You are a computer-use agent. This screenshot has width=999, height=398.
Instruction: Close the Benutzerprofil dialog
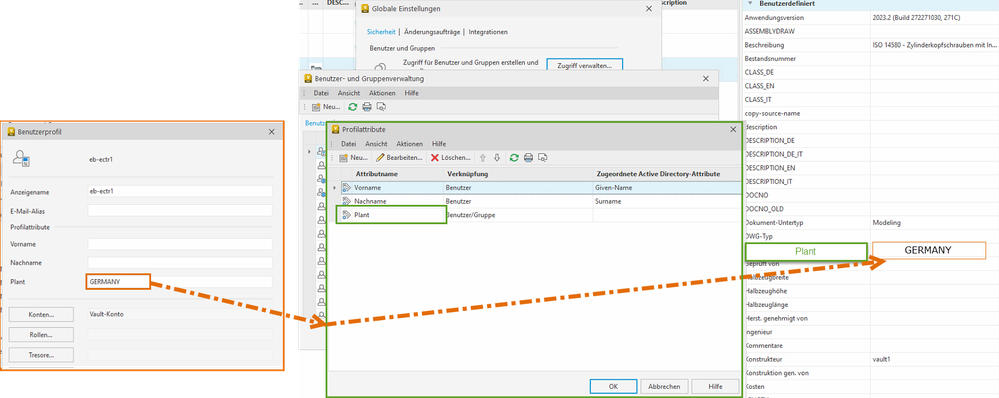(x=272, y=132)
